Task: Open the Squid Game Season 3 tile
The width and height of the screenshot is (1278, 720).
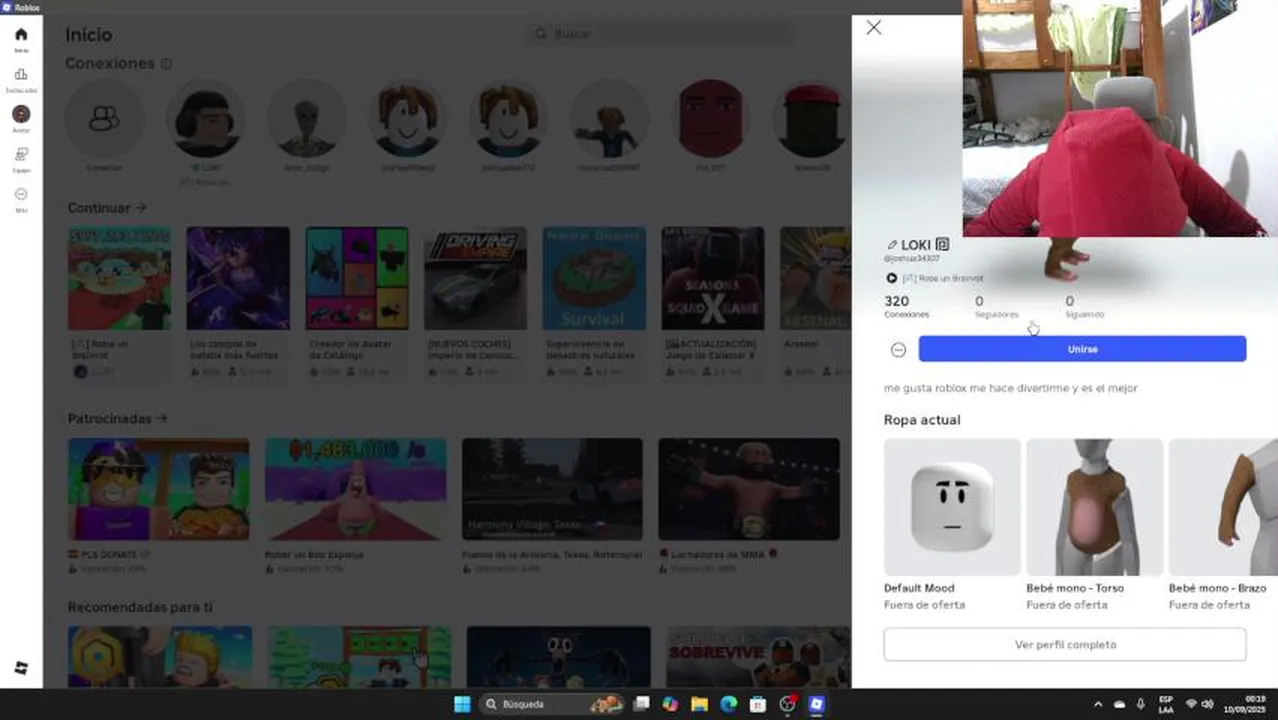Action: 713,278
